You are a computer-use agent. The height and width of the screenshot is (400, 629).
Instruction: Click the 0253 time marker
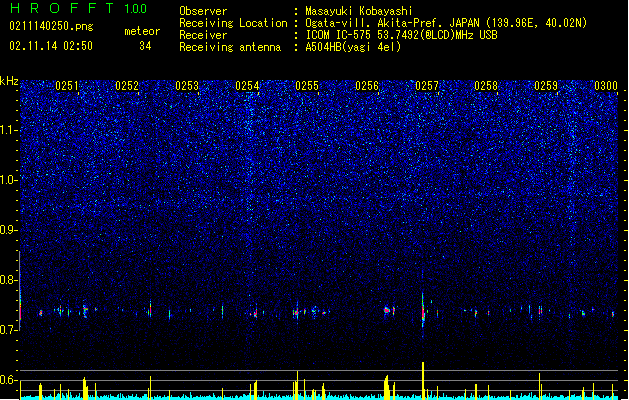[x=187, y=86]
